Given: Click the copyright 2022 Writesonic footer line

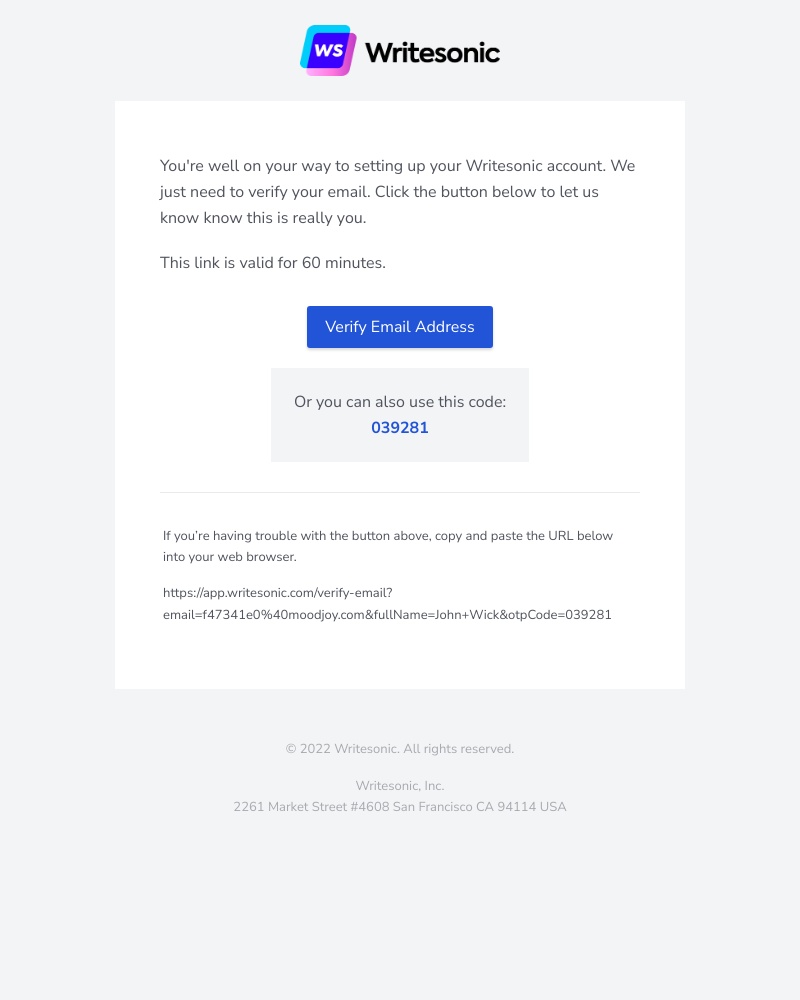Looking at the screenshot, I should [x=399, y=748].
